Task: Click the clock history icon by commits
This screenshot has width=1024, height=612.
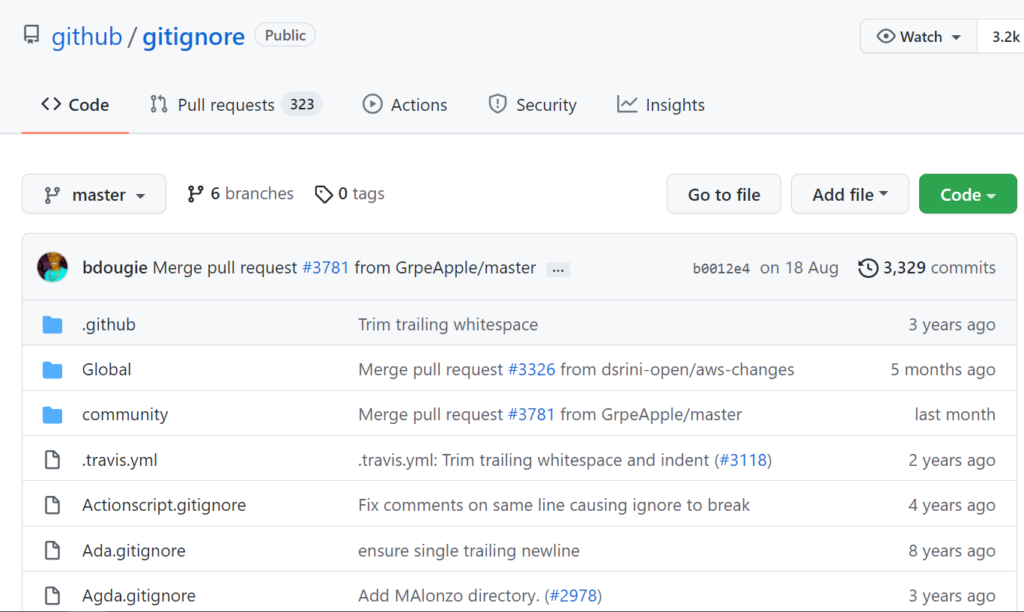Action: [868, 268]
